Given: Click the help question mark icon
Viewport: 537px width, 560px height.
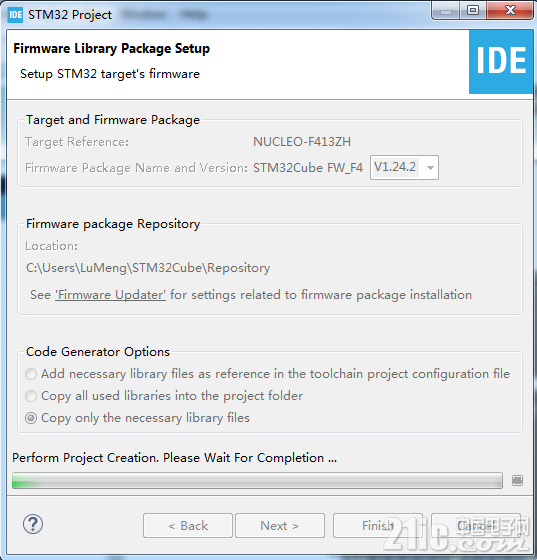Looking at the screenshot, I should click(33, 525).
